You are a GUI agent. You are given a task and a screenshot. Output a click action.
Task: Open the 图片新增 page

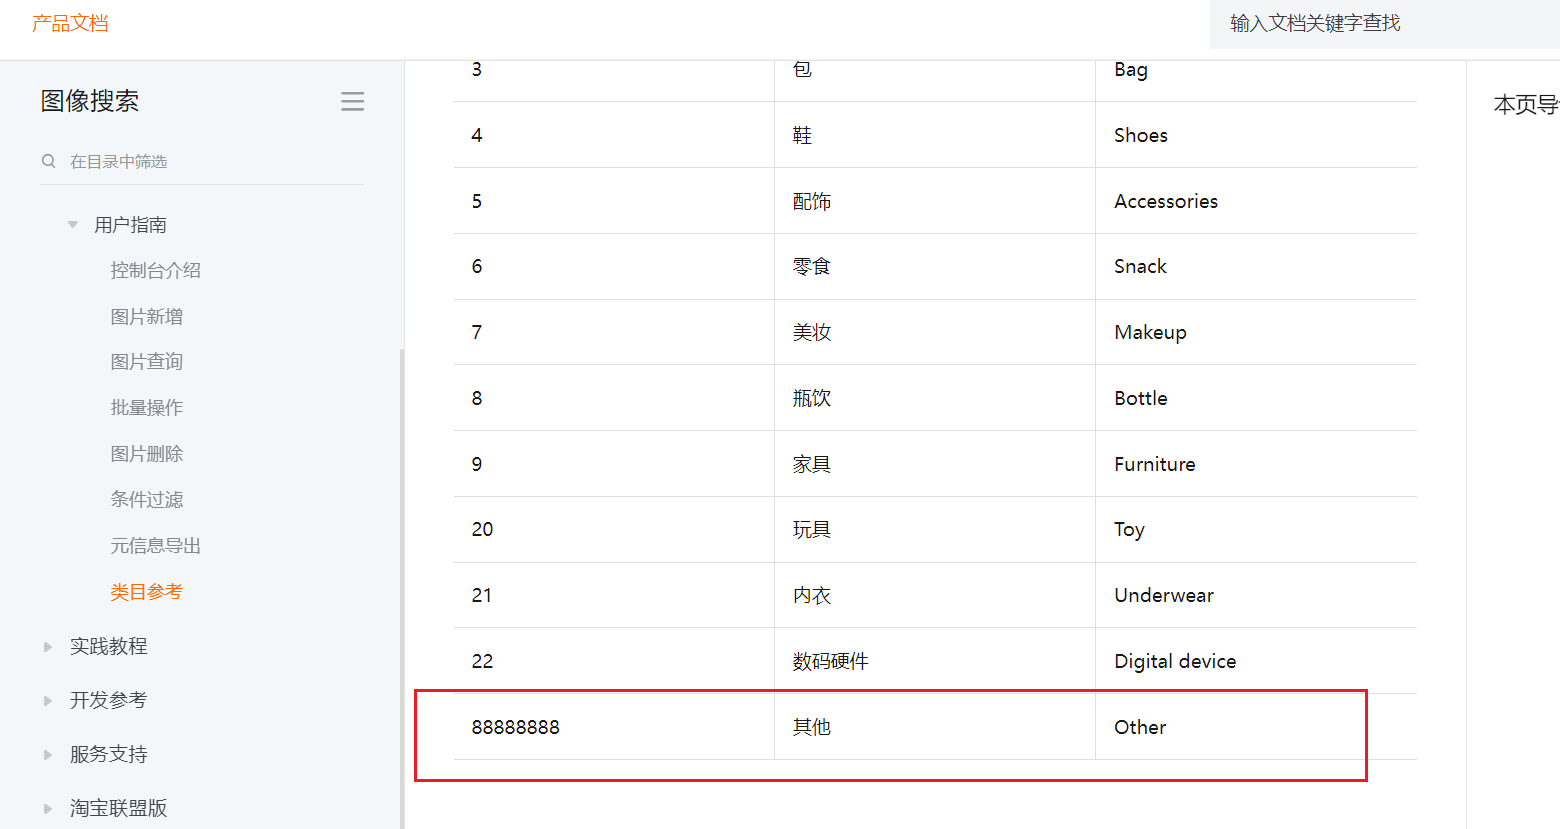[x=146, y=316]
